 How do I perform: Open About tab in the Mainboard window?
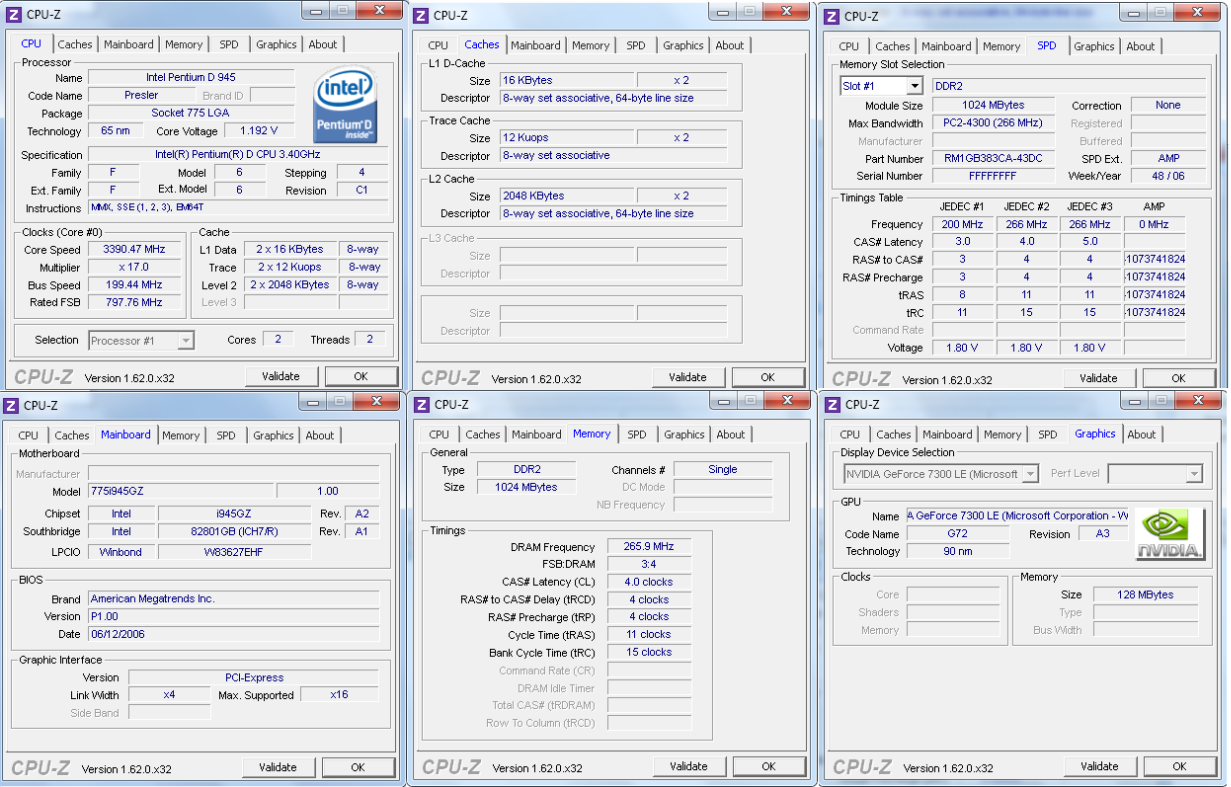pos(320,435)
